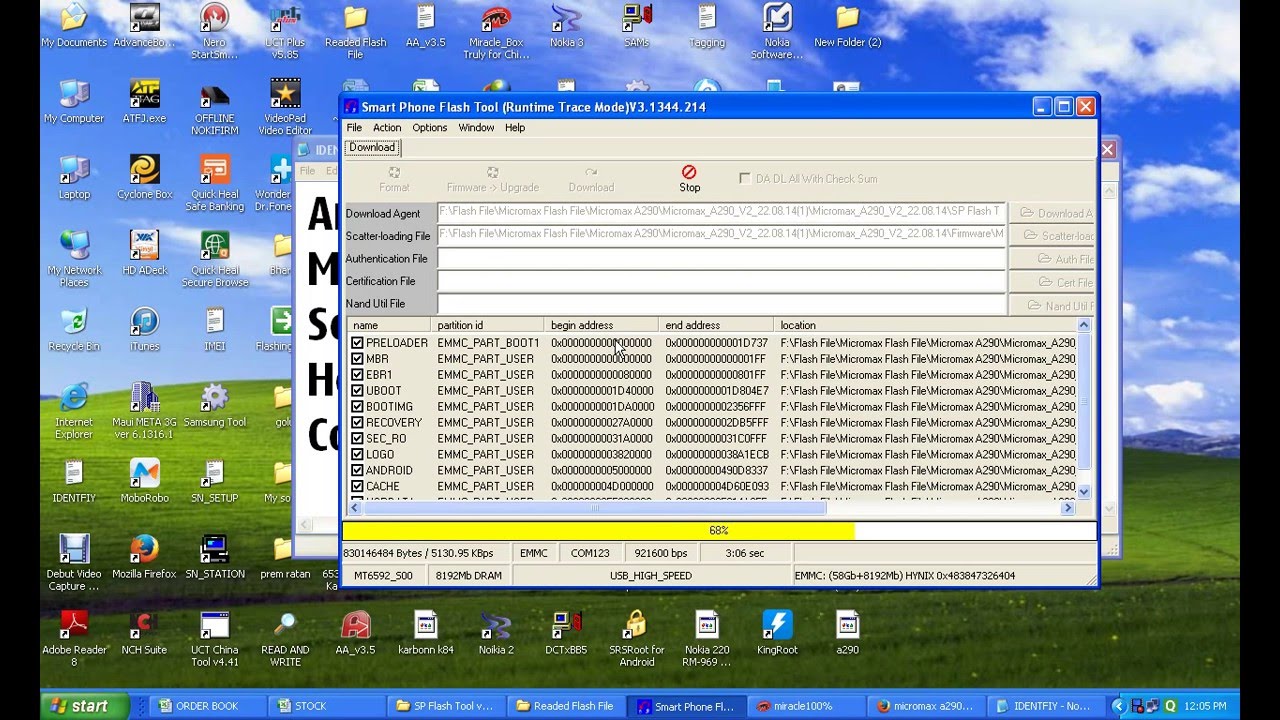Viewport: 1280px width, 720px height.
Task: Click the partition list scroll-up arrow
Action: (x=1084, y=325)
